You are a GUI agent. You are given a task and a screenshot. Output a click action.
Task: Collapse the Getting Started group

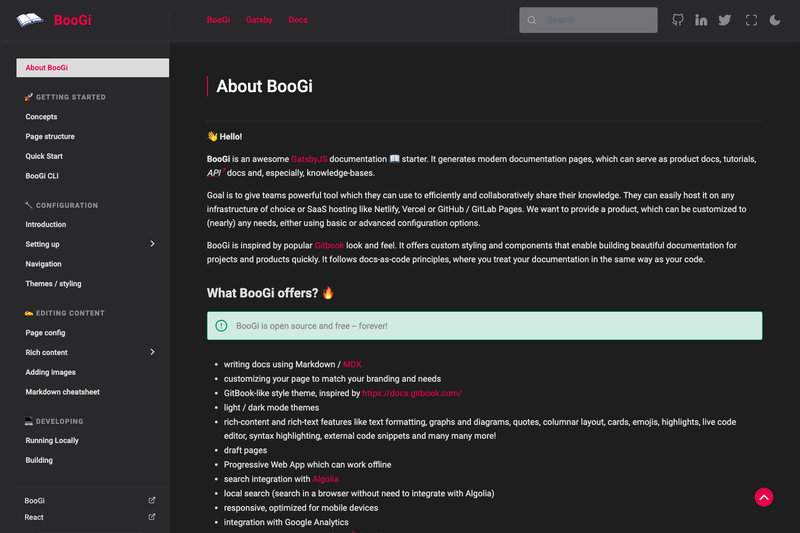point(65,97)
